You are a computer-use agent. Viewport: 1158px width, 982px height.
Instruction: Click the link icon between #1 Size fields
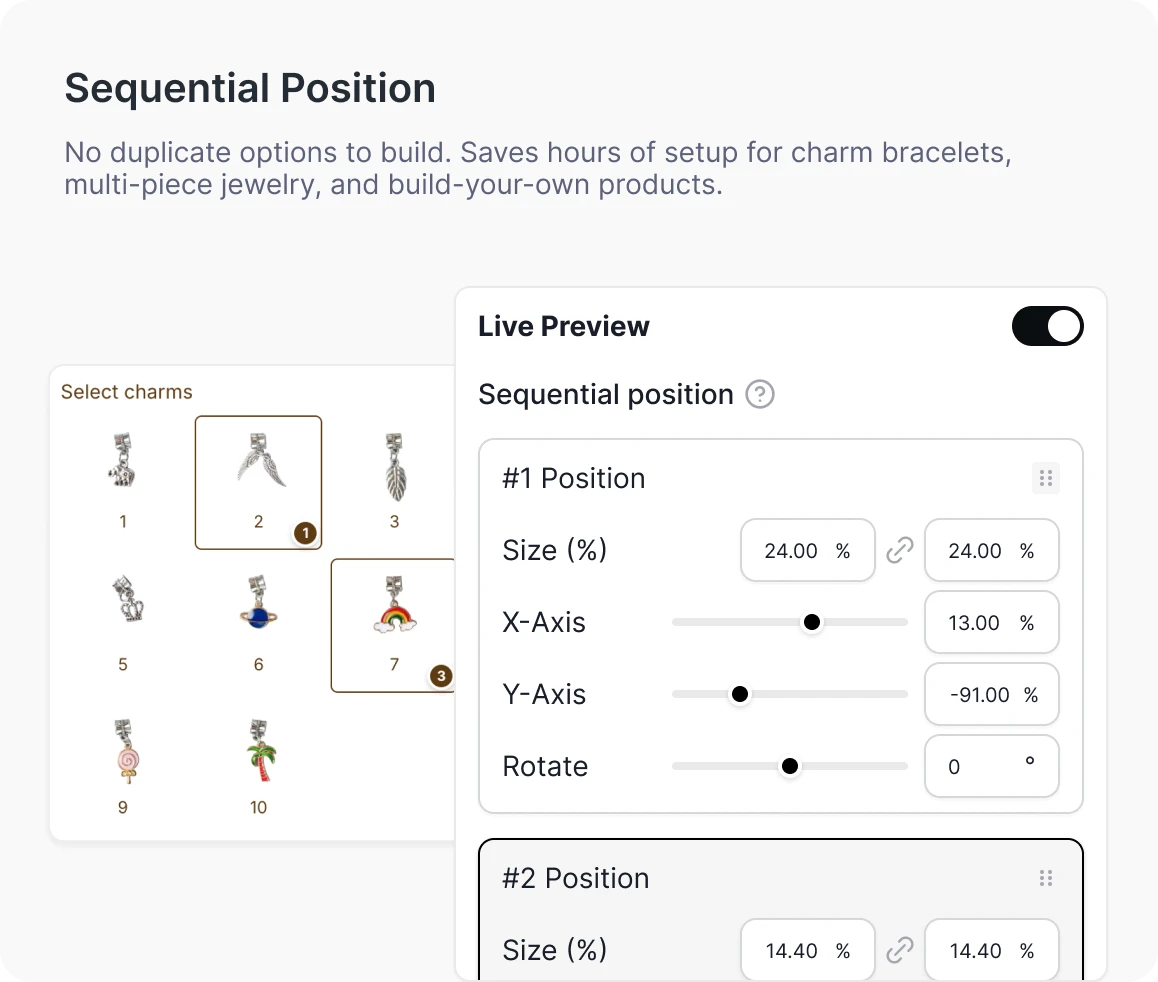900,550
